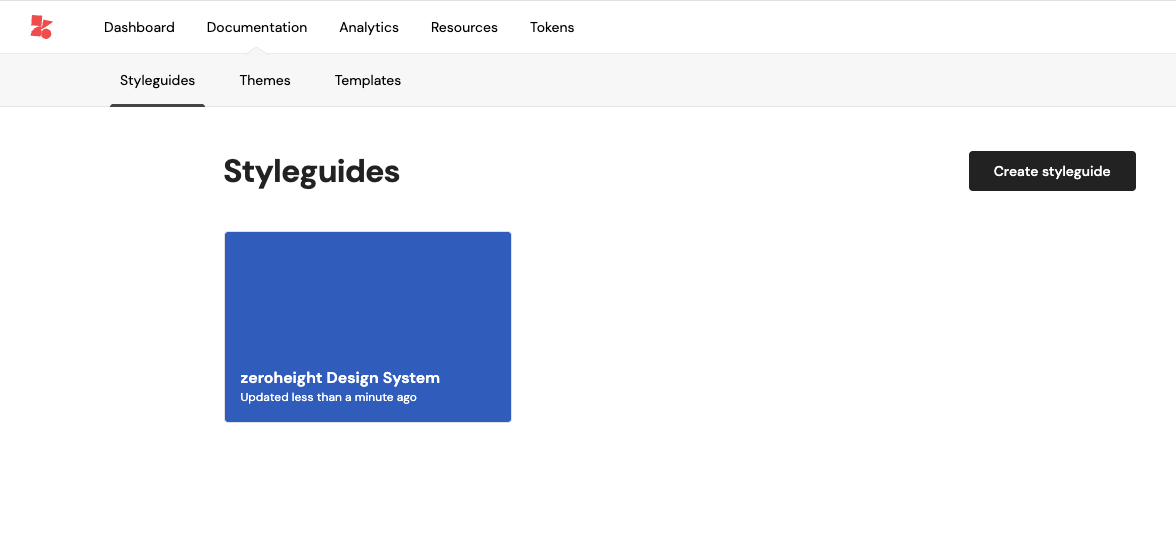Image resolution: width=1176 pixels, height=541 pixels.
Task: Click the dark underline below the Styleguides tab
Action: click(157, 105)
